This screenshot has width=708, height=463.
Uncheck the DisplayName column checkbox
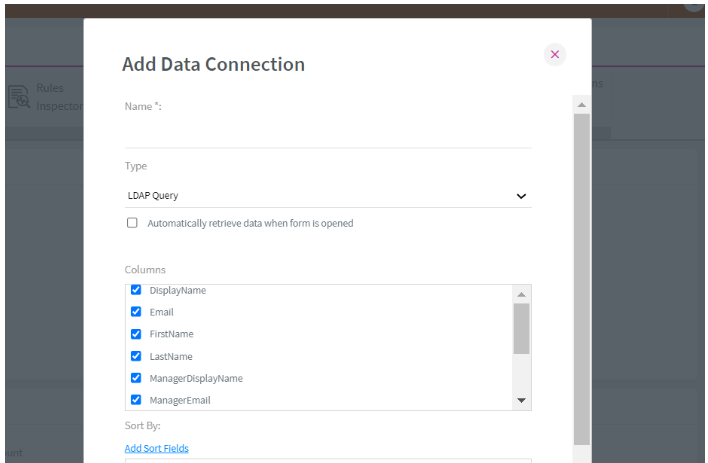[136, 290]
